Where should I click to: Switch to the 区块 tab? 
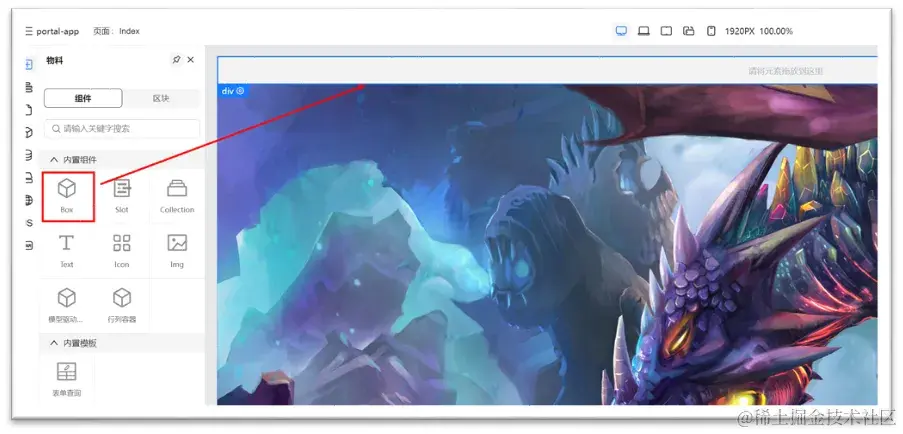[x=161, y=98]
